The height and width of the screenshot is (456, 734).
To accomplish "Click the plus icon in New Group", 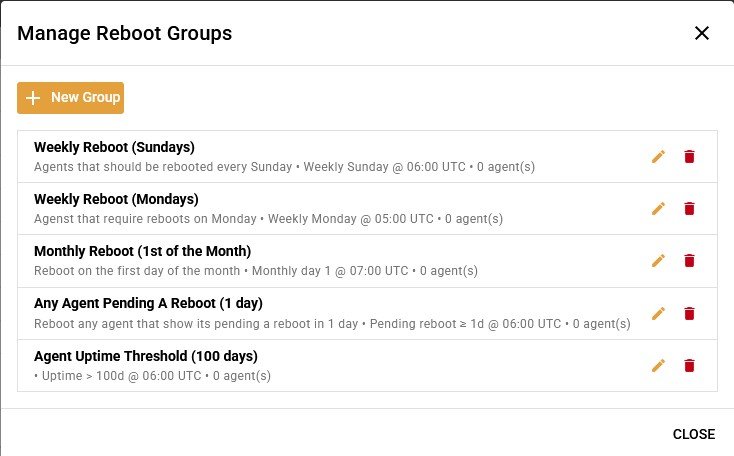I will click(33, 98).
